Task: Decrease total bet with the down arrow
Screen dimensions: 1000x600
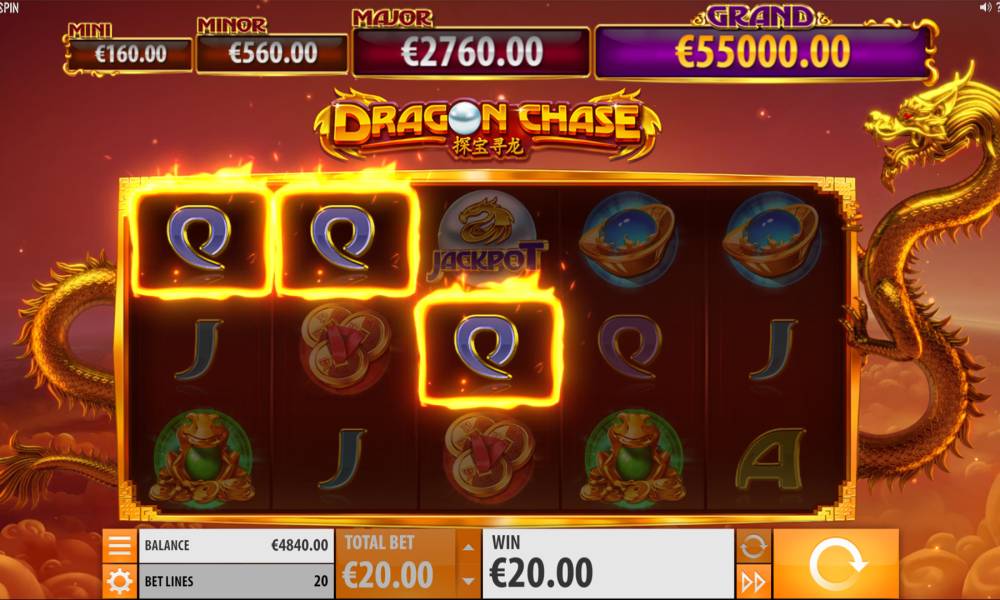Action: [x=468, y=581]
